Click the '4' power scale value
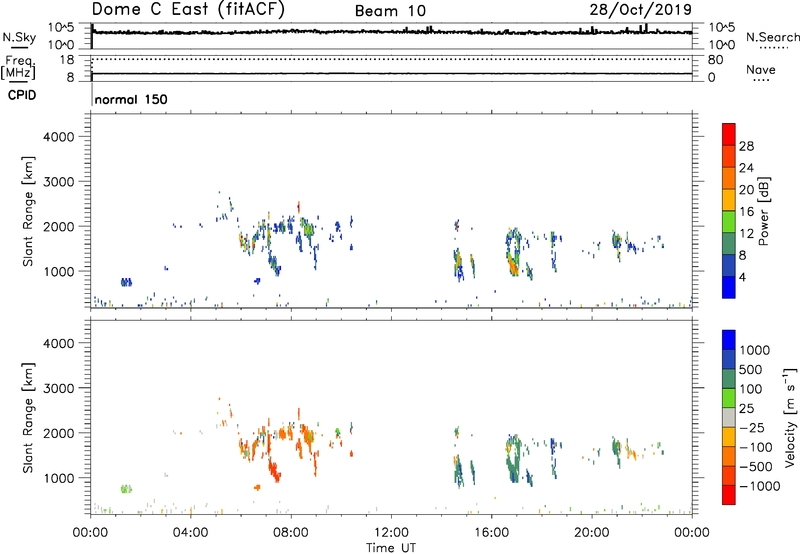Image resolution: width=800 pixels, height=554 pixels. pos(742,277)
